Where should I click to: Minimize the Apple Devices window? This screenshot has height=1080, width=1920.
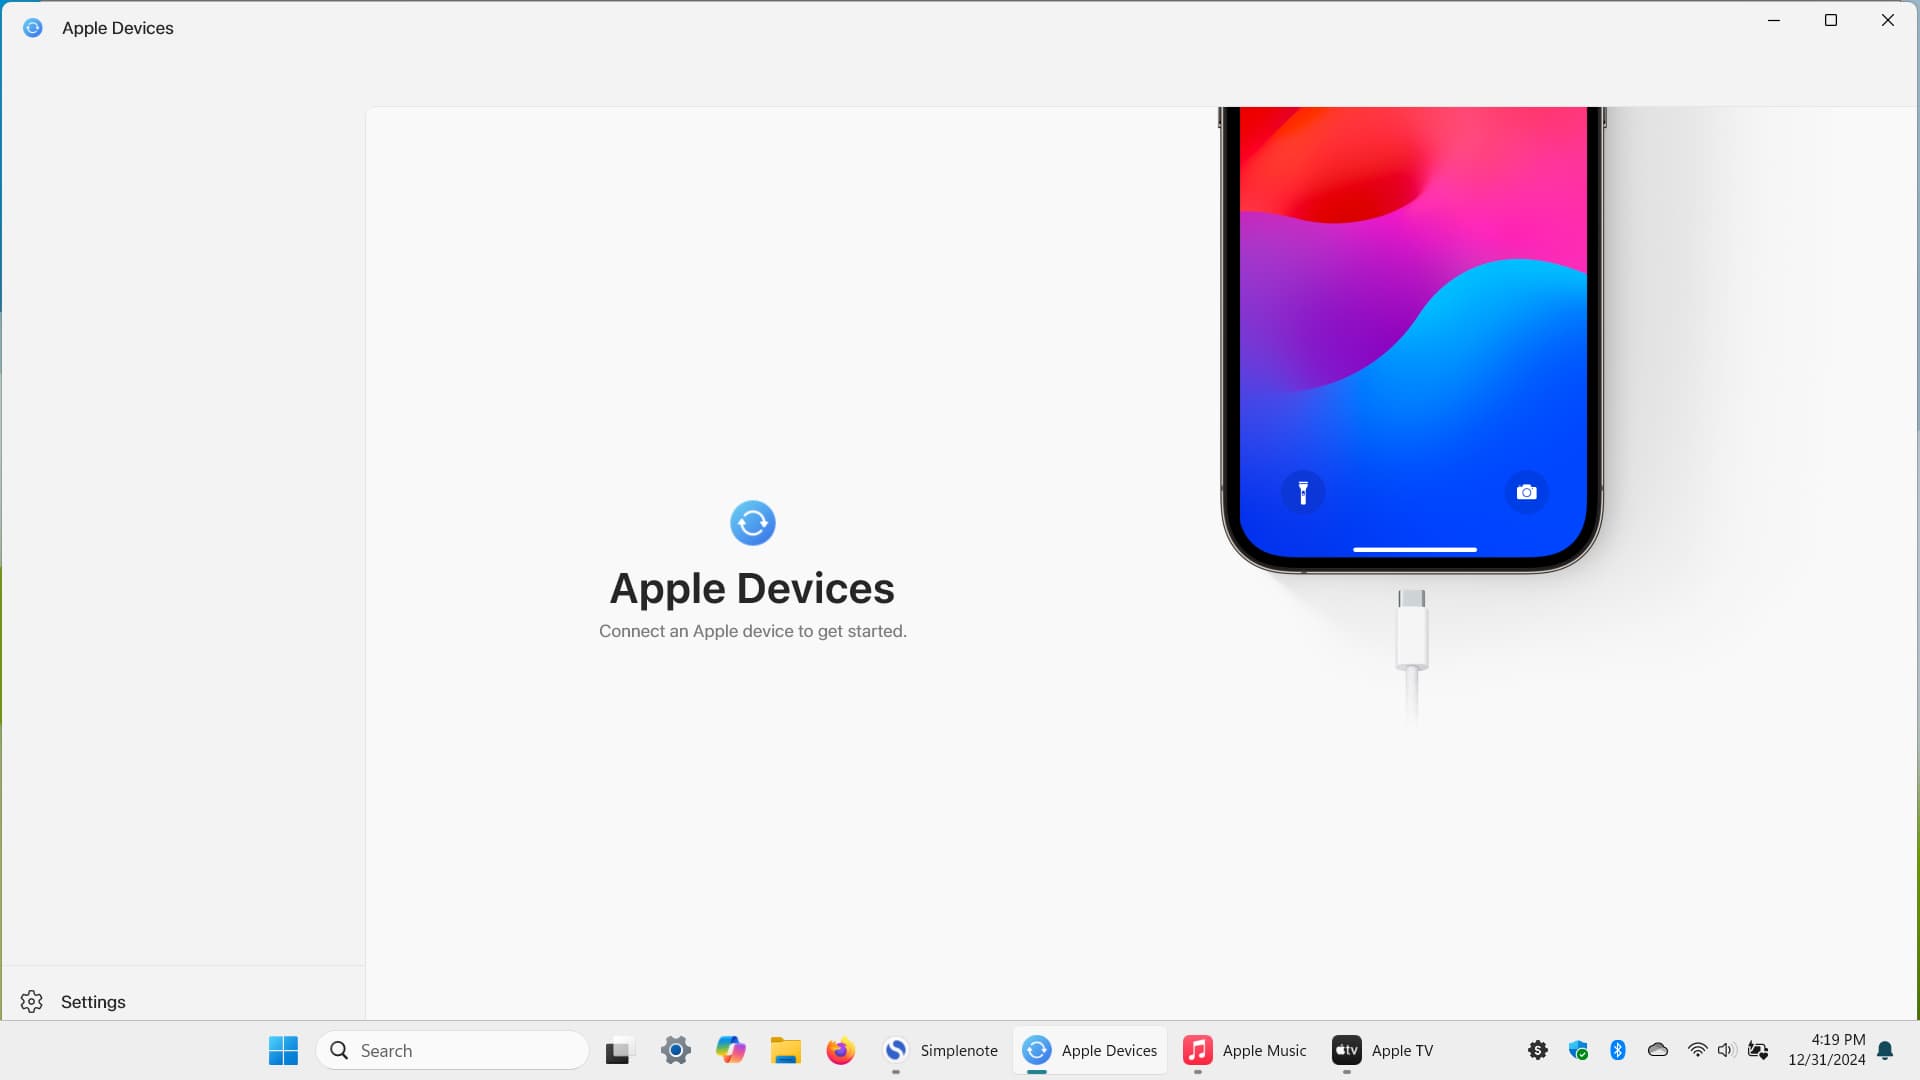[1774, 20]
